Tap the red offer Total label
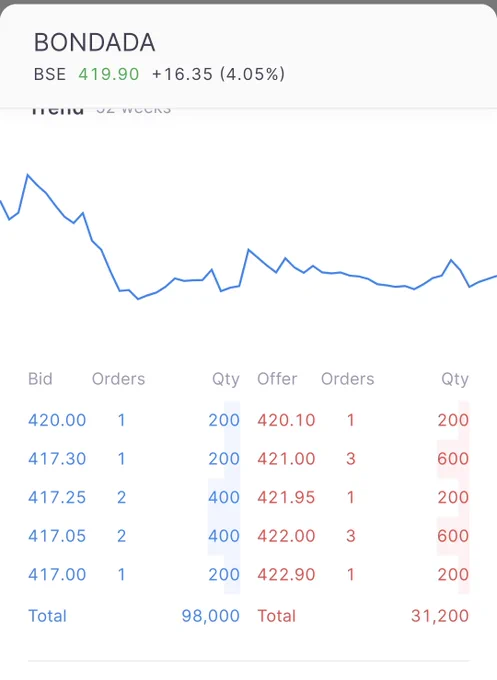 coord(277,616)
